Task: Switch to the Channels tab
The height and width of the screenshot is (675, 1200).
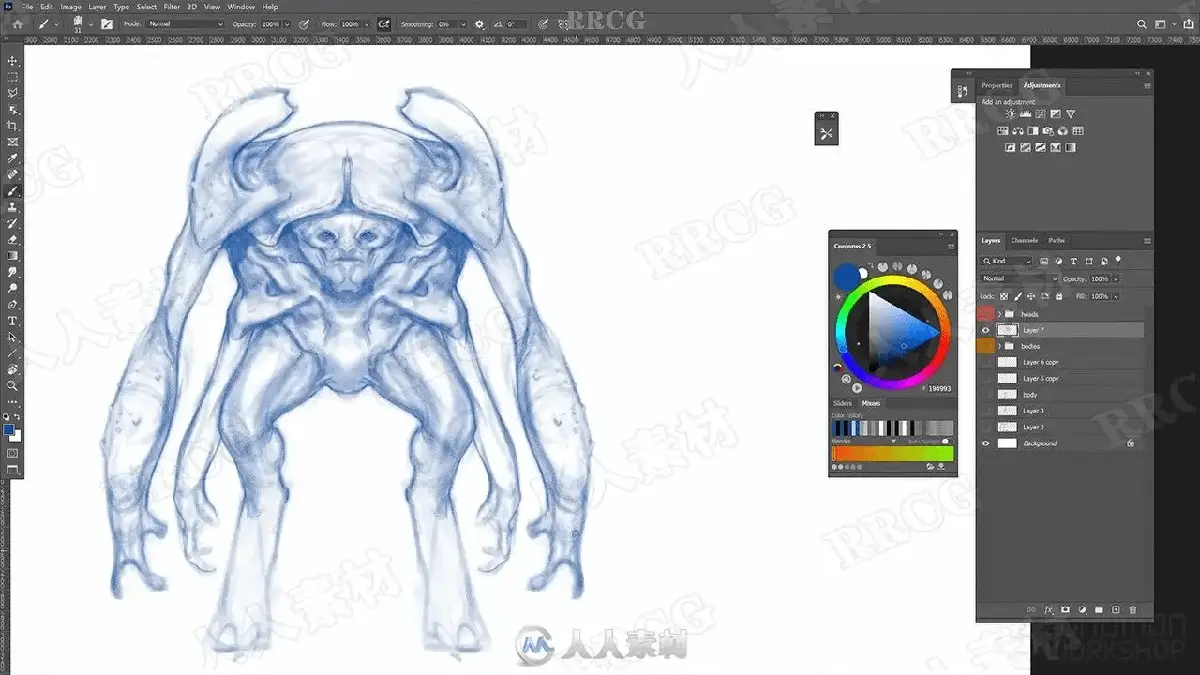Action: point(1024,240)
